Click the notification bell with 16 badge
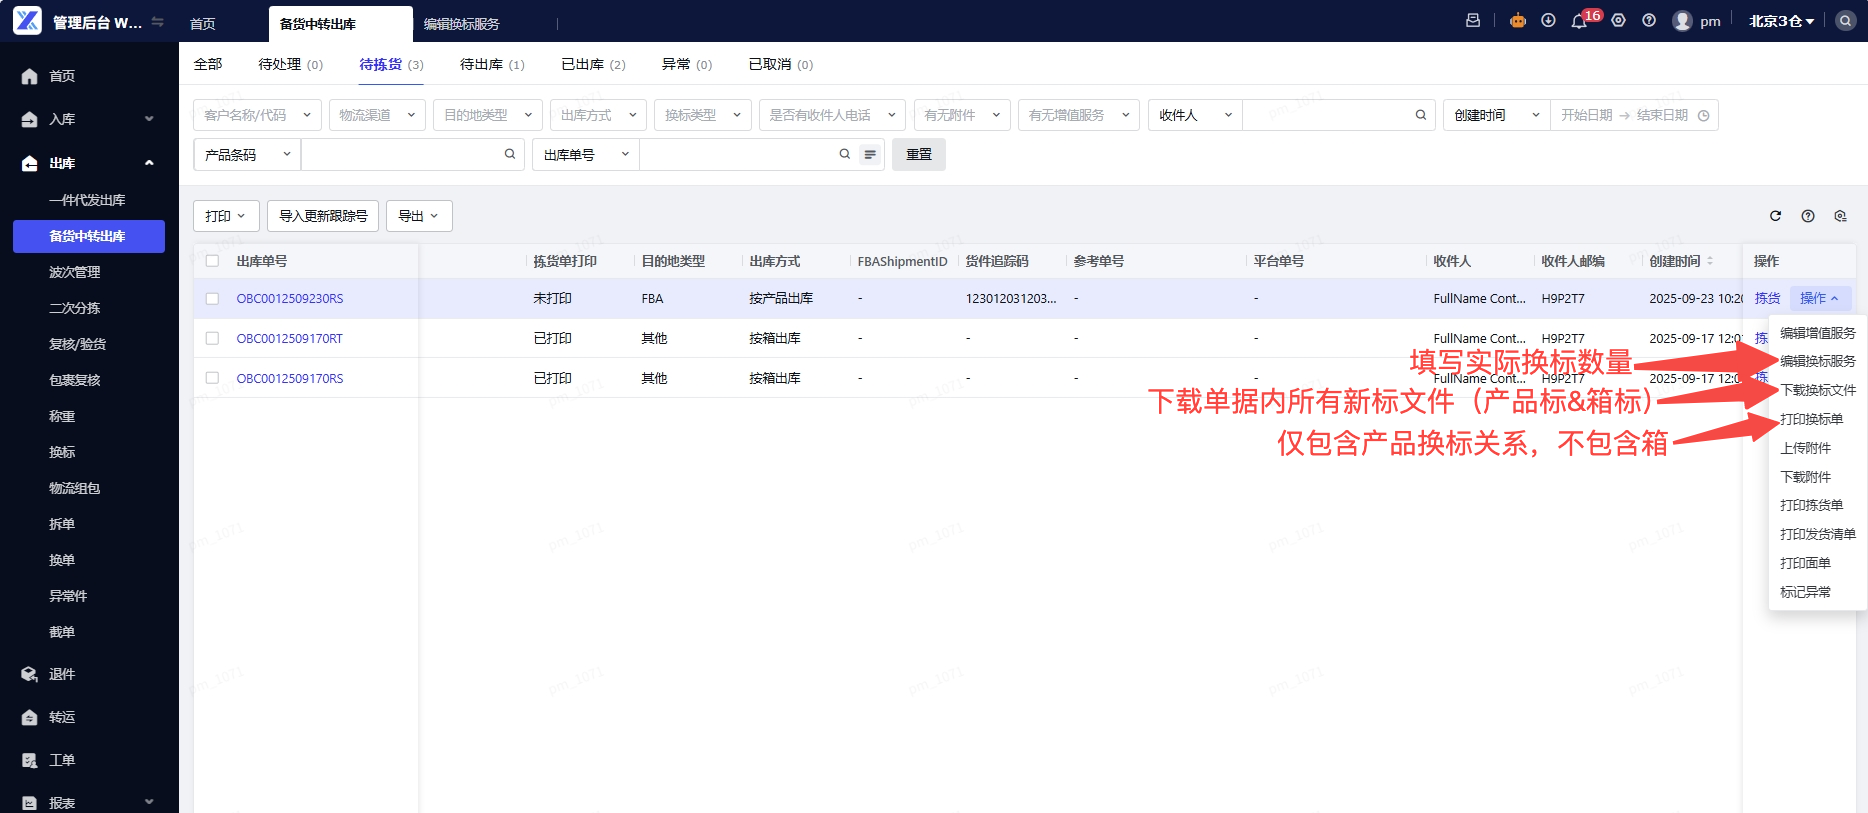The width and height of the screenshot is (1868, 813). tap(1579, 21)
